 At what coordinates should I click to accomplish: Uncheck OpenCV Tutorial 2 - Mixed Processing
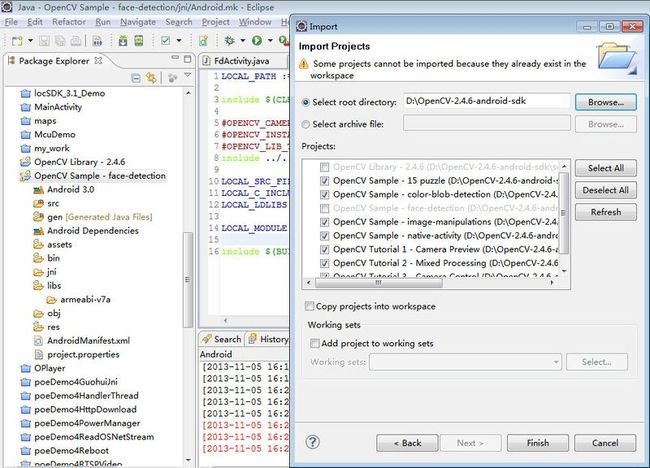click(x=325, y=263)
